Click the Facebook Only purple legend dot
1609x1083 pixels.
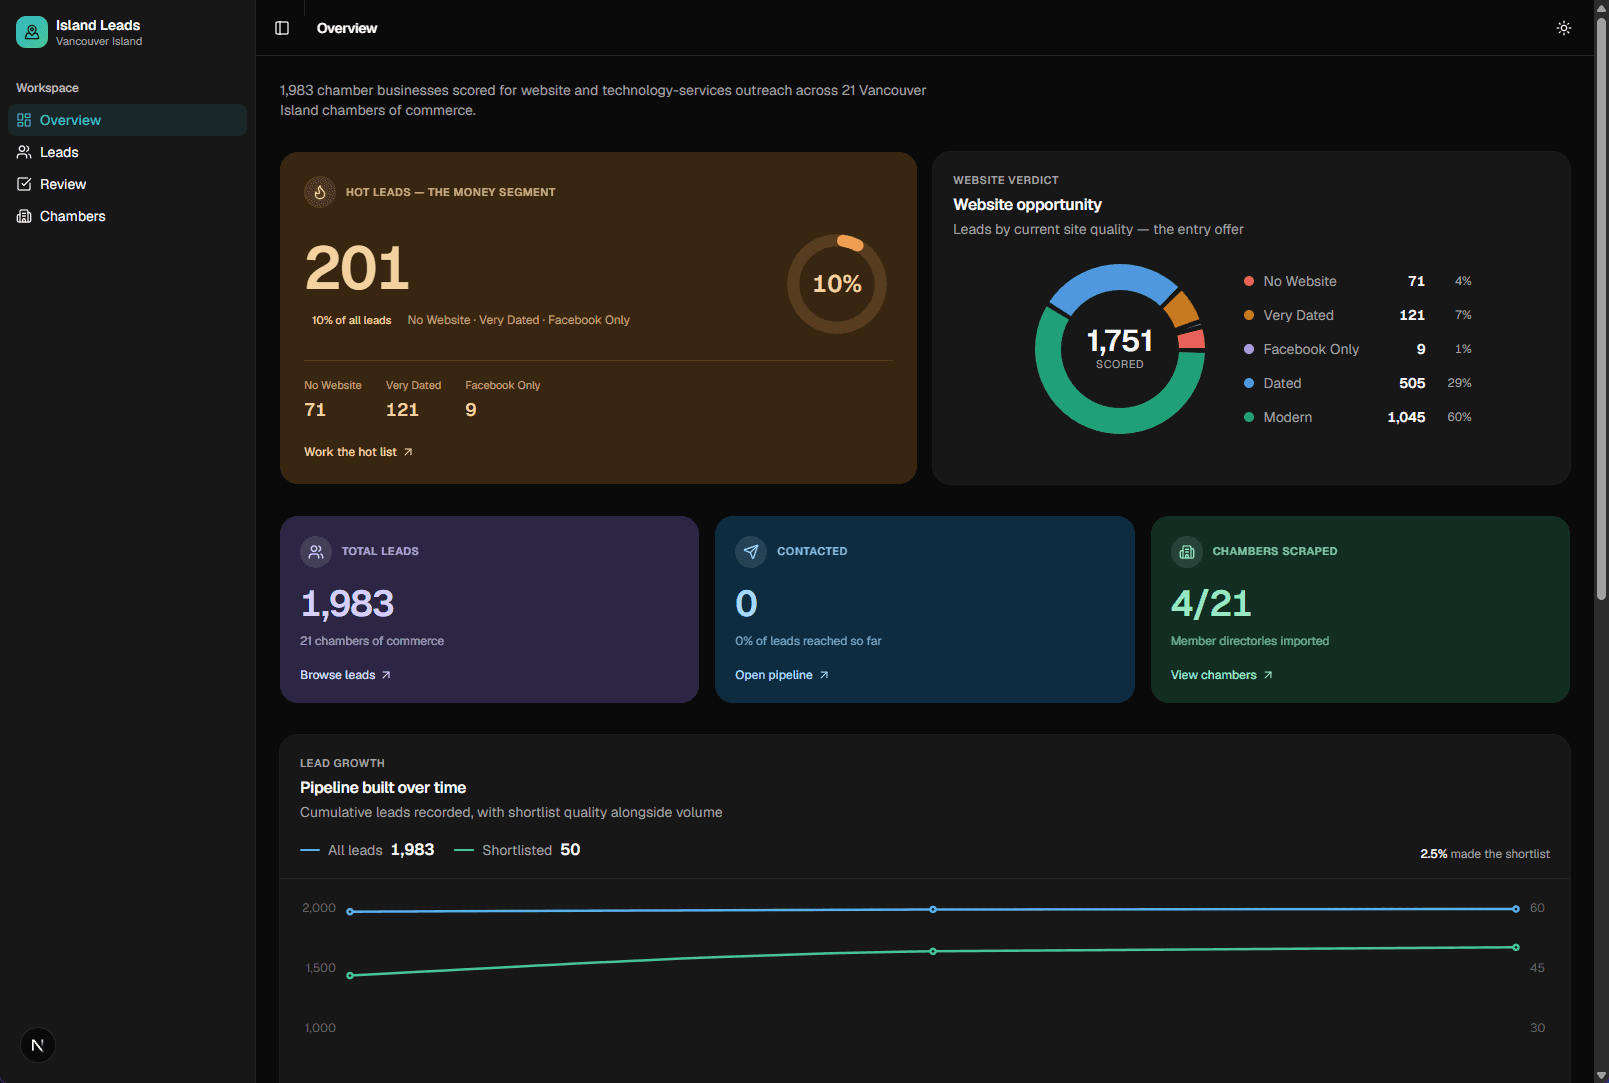point(1249,349)
